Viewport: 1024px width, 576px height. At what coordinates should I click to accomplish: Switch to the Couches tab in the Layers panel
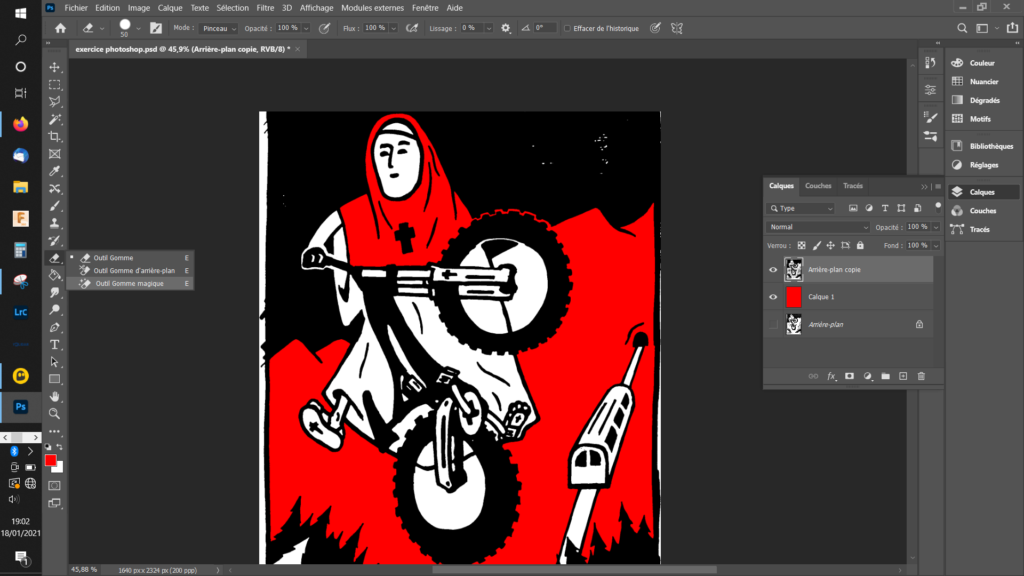pos(818,186)
